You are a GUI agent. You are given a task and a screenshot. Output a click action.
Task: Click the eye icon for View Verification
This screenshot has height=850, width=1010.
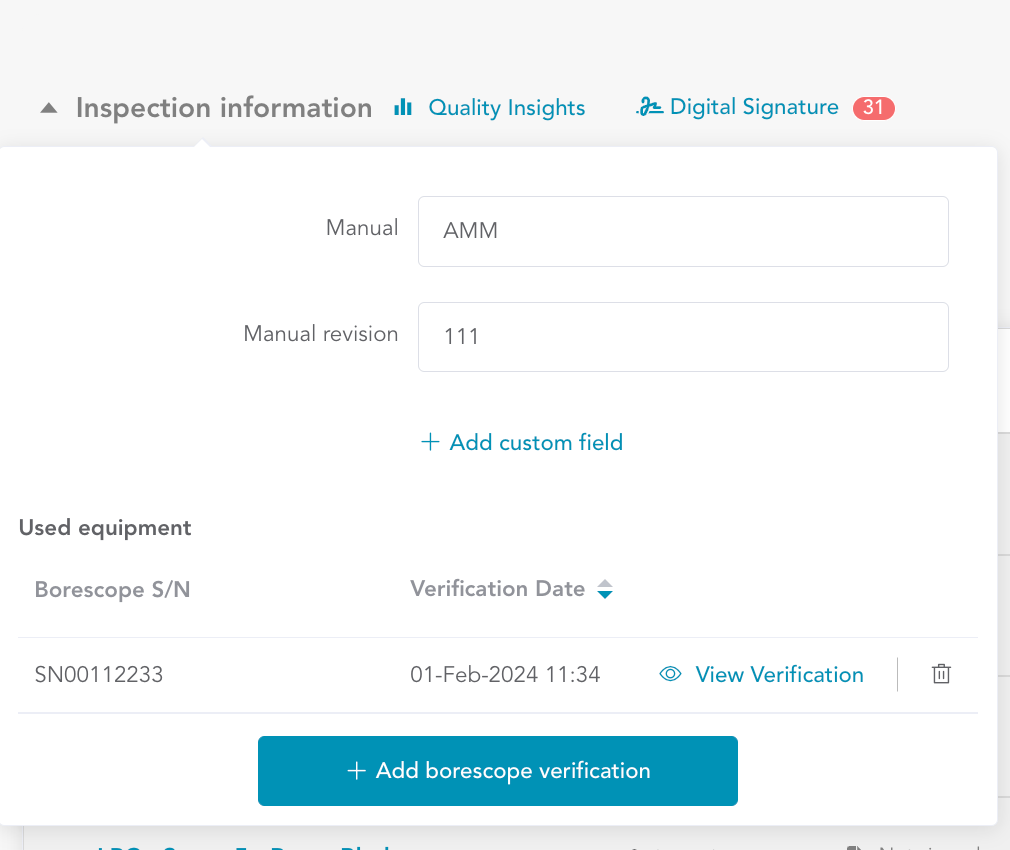tap(670, 675)
